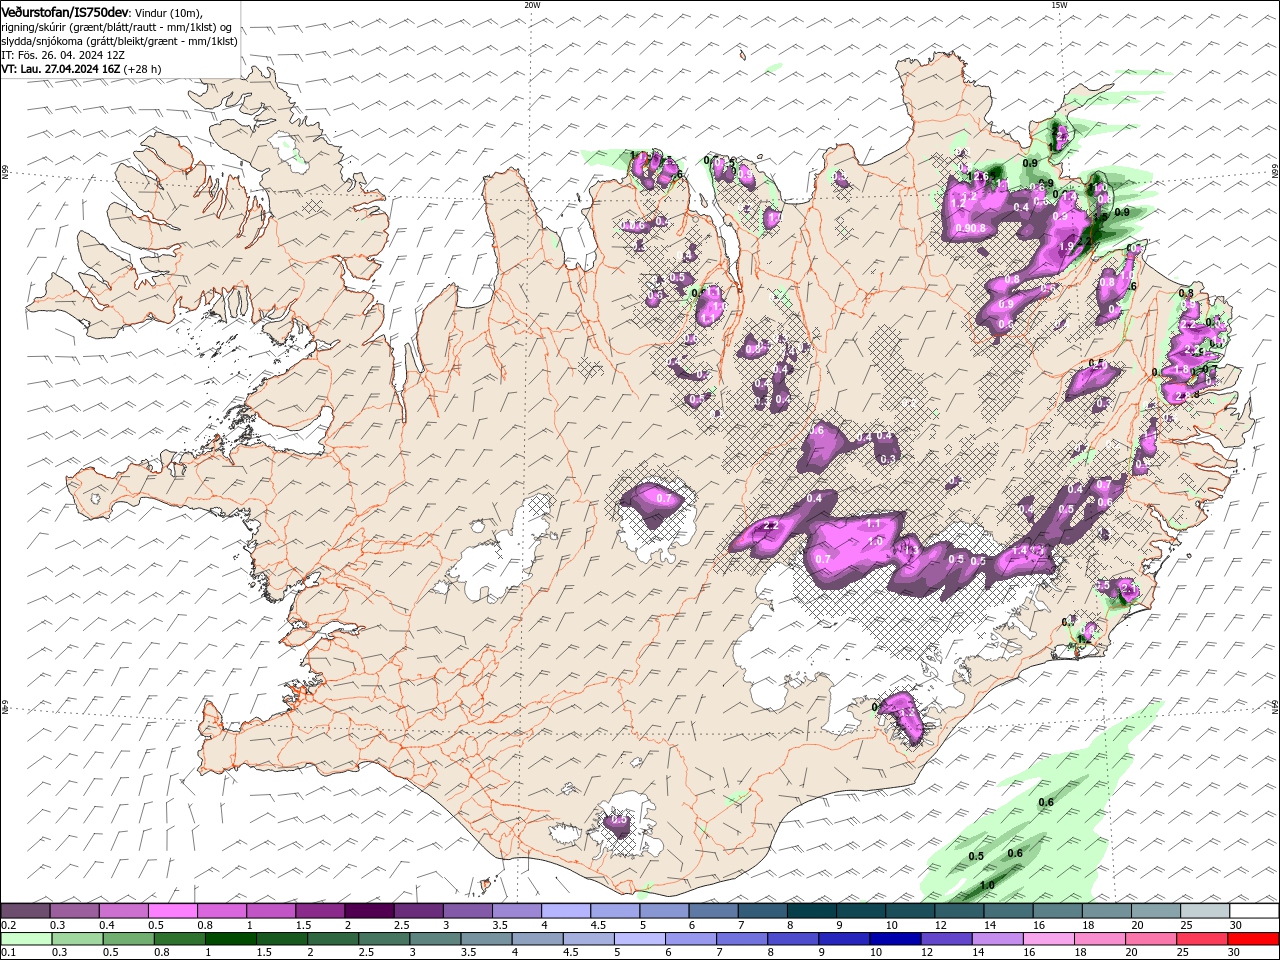
Task: Click the '1.0' value in offshore rain area
Action: tap(987, 885)
